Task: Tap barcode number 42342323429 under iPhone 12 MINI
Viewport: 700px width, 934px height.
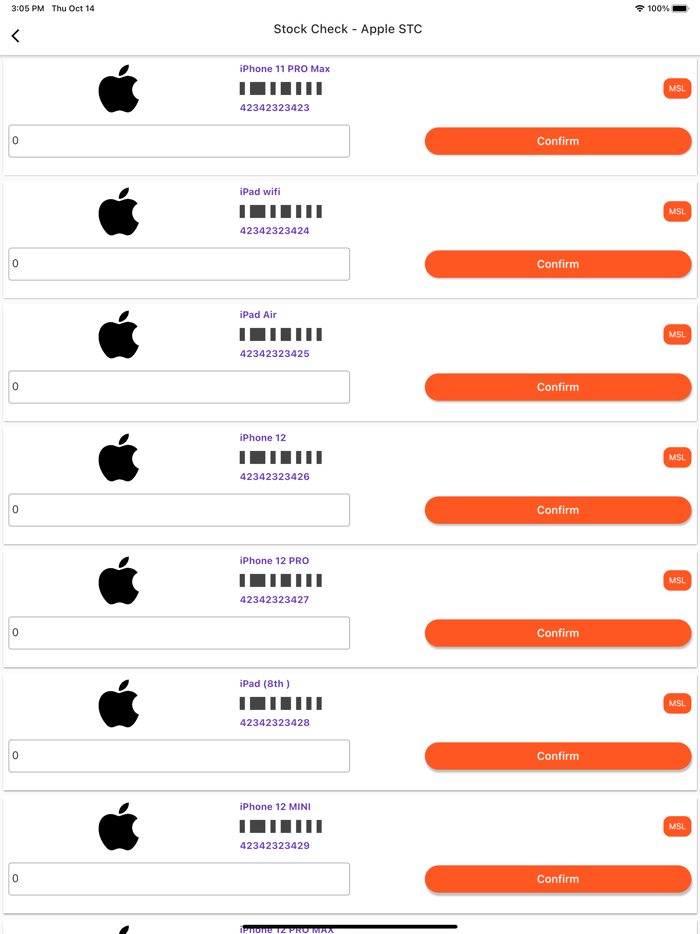Action: (x=274, y=845)
